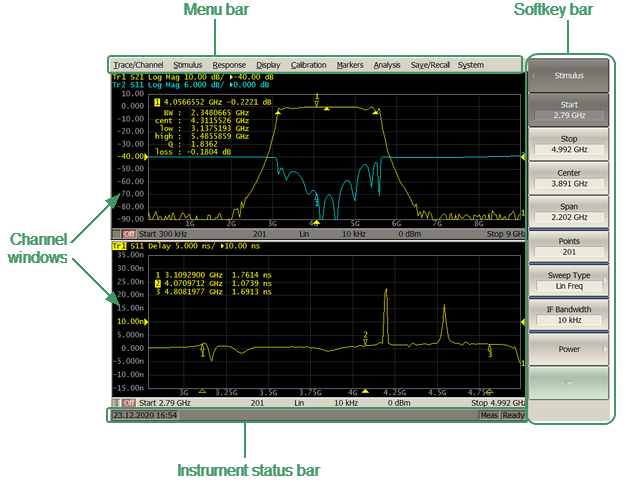Click the marker 3 readout 4.8081977 GHz
626x488 pixels.
[213, 292]
